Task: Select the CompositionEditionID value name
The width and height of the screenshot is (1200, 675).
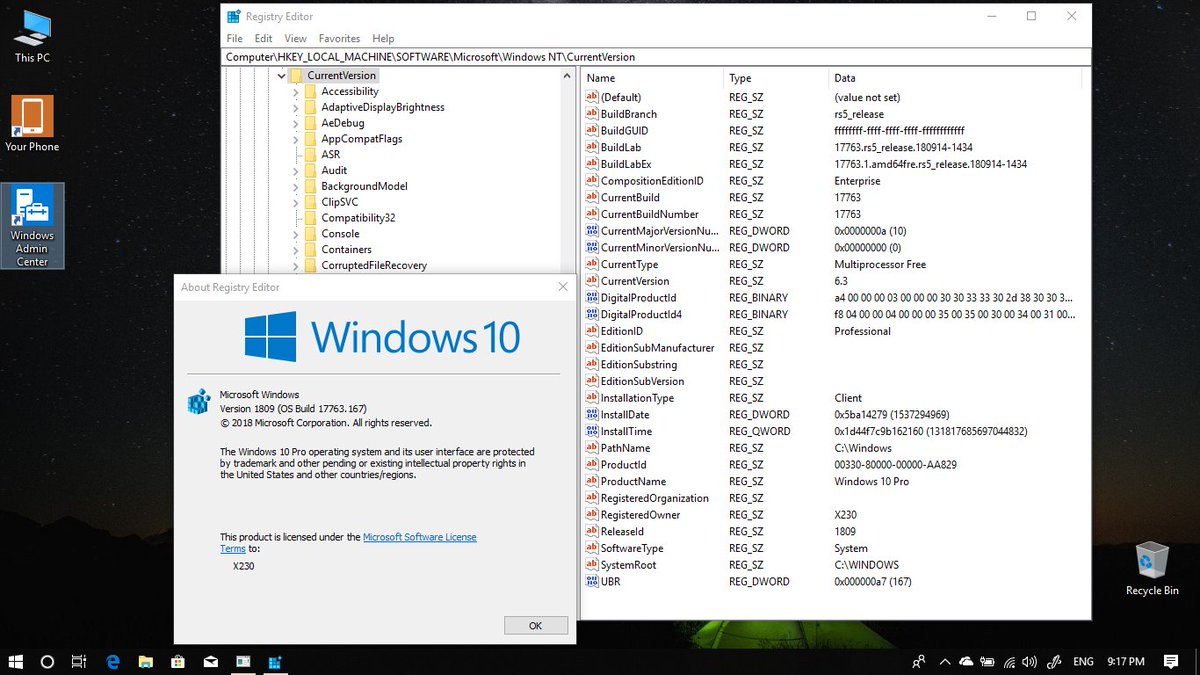Action: pyautogui.click(x=652, y=181)
